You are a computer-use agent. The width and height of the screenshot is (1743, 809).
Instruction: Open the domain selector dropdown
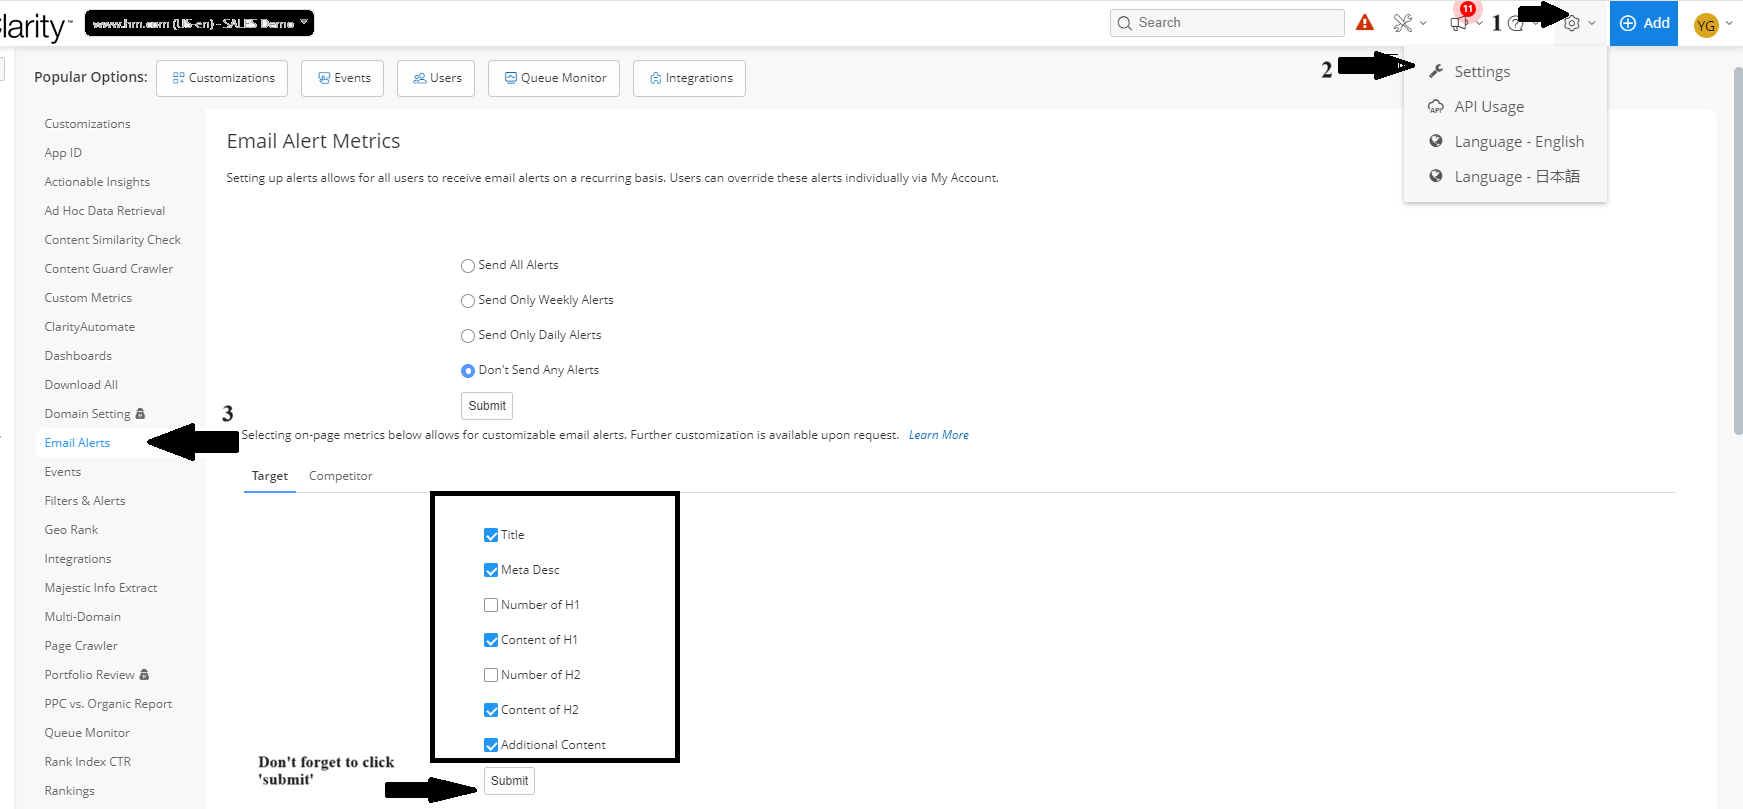(x=199, y=23)
